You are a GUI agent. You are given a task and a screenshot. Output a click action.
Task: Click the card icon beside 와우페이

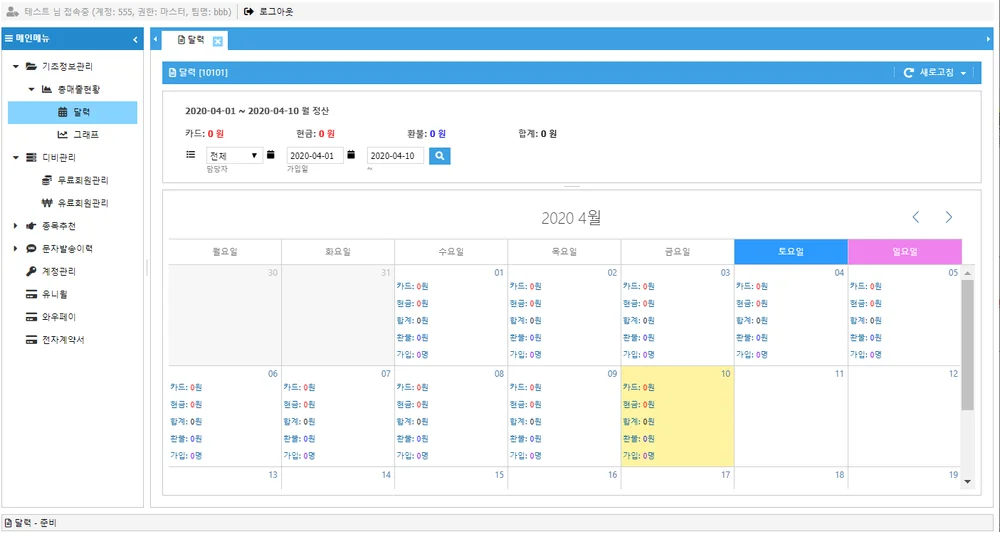31,317
